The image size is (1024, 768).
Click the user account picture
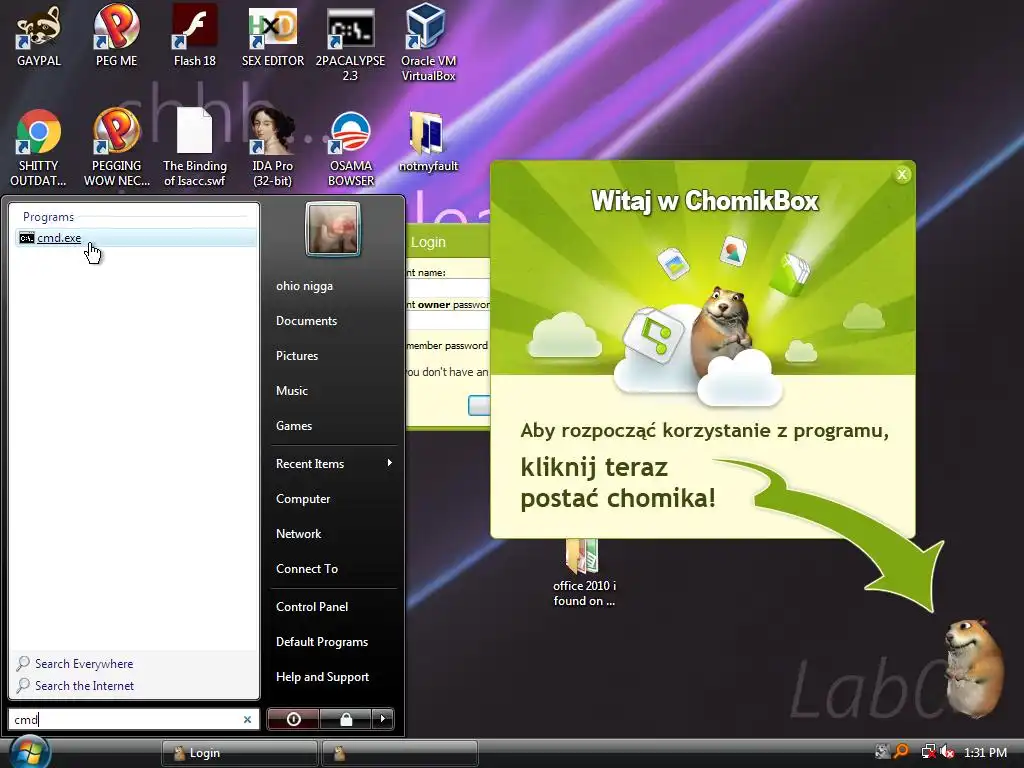(x=333, y=229)
